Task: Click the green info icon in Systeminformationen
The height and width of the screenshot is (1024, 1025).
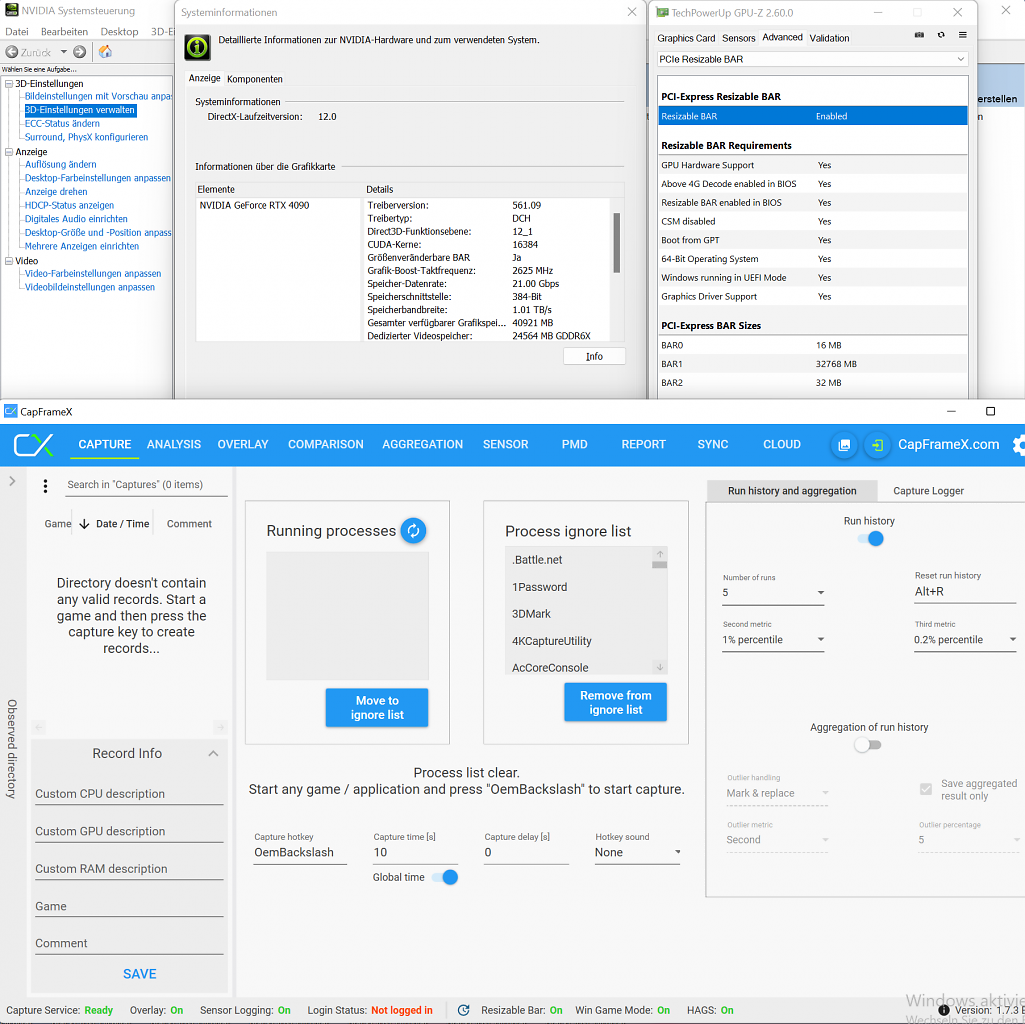Action: (197, 47)
